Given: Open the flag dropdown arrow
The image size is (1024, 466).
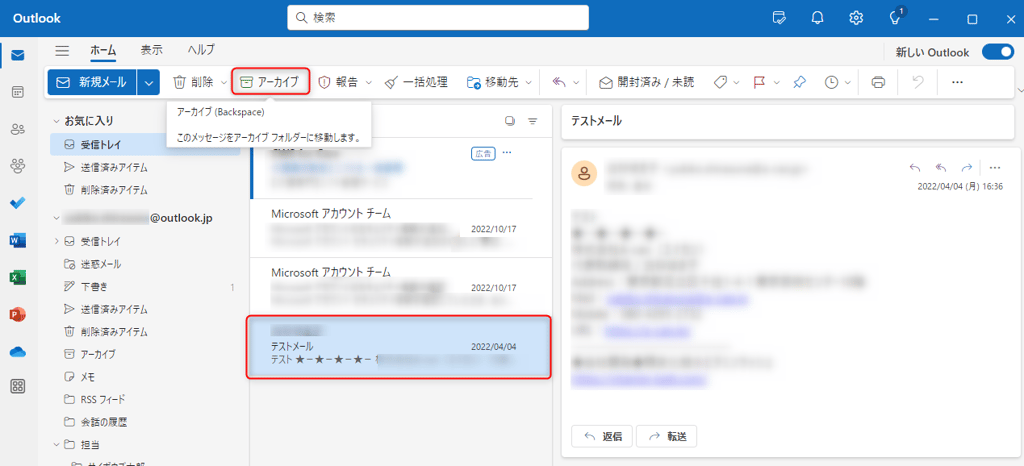Looking at the screenshot, I should pyautogui.click(x=777, y=82).
